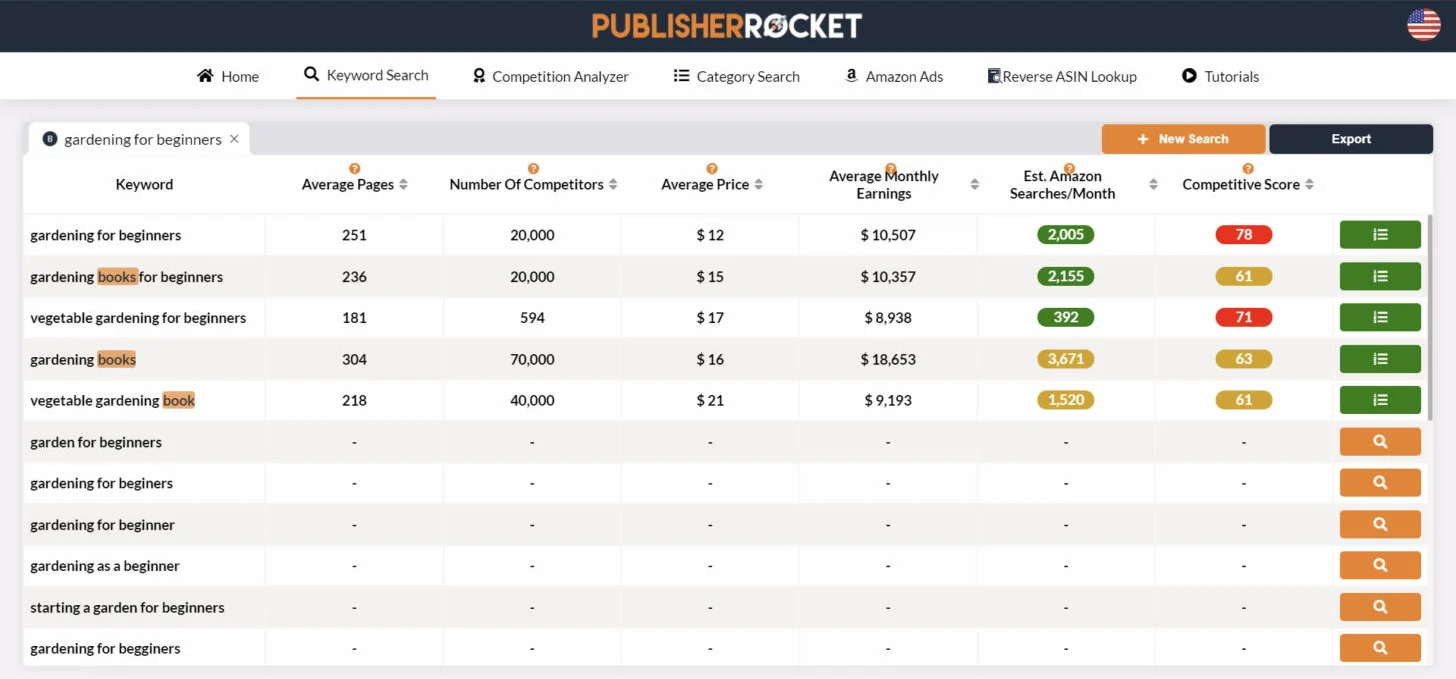The image size is (1456, 679).
Task: Click the $ 18,653 earnings cell
Action: point(888,359)
